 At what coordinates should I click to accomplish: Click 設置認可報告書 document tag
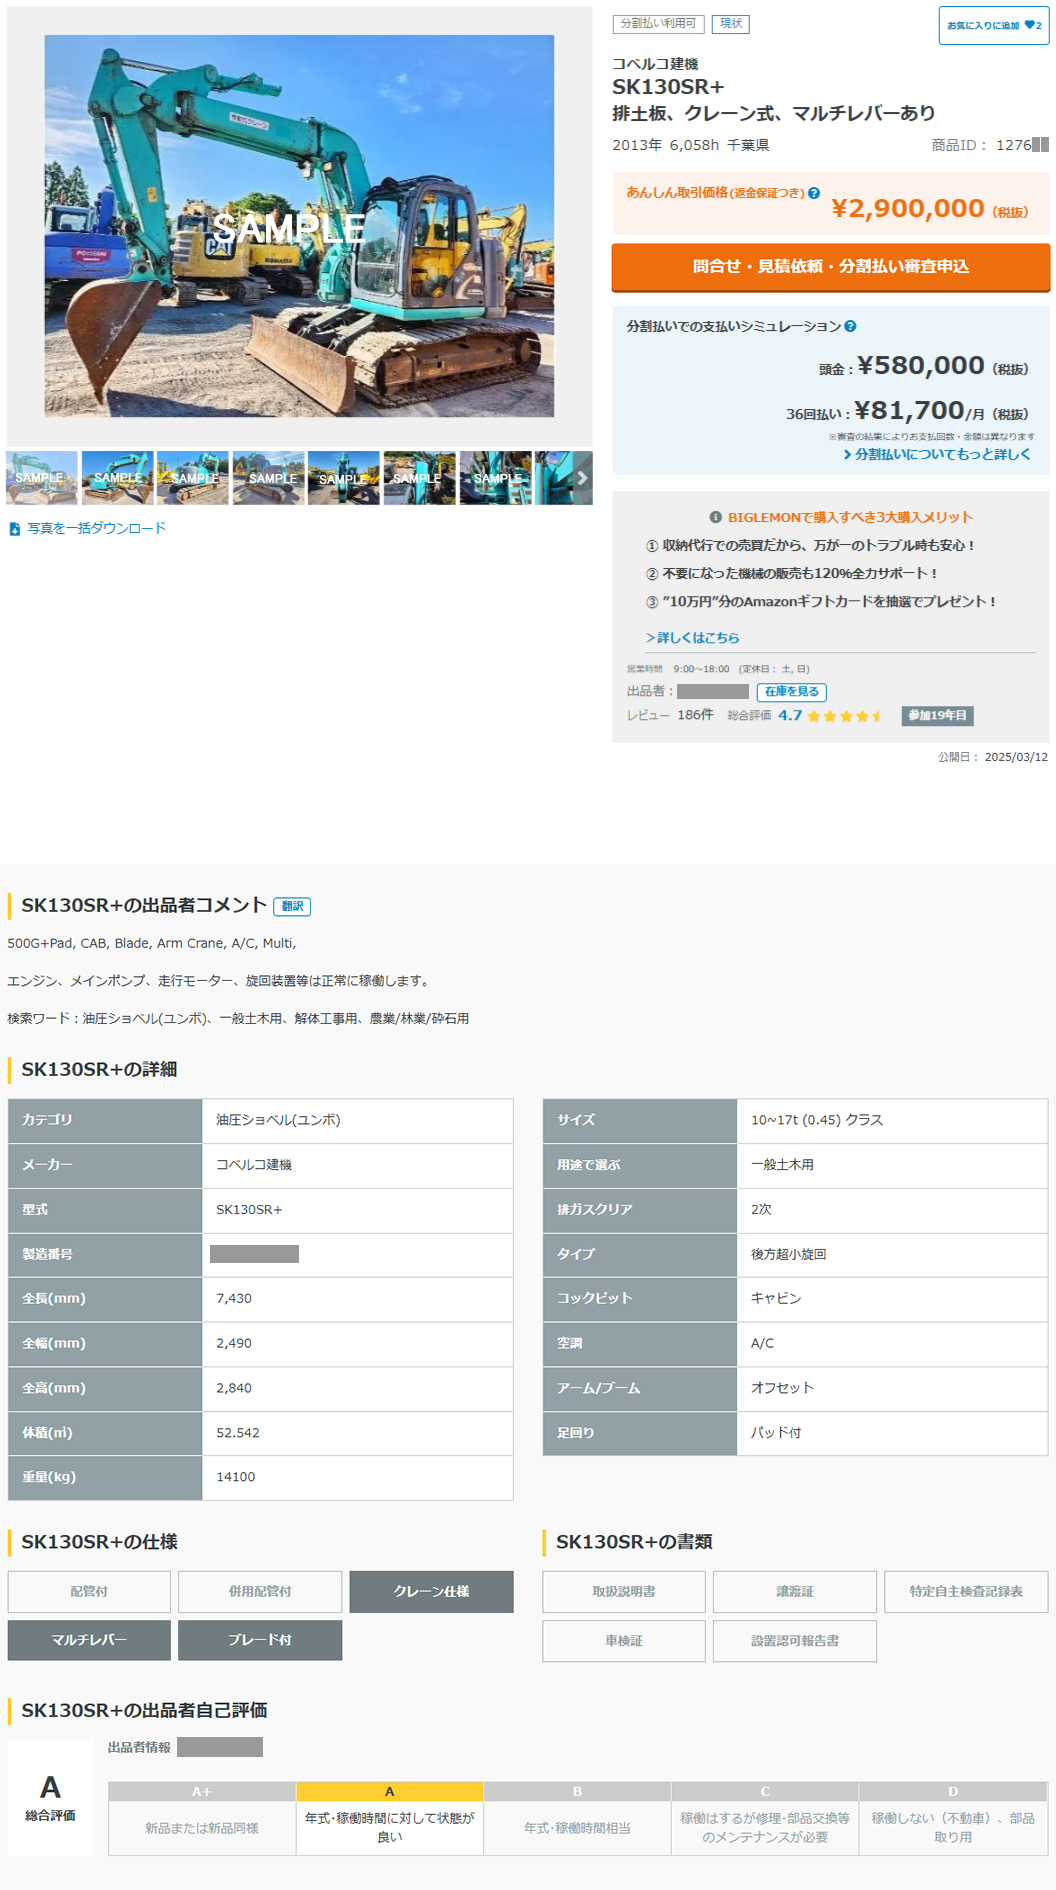coord(795,1642)
